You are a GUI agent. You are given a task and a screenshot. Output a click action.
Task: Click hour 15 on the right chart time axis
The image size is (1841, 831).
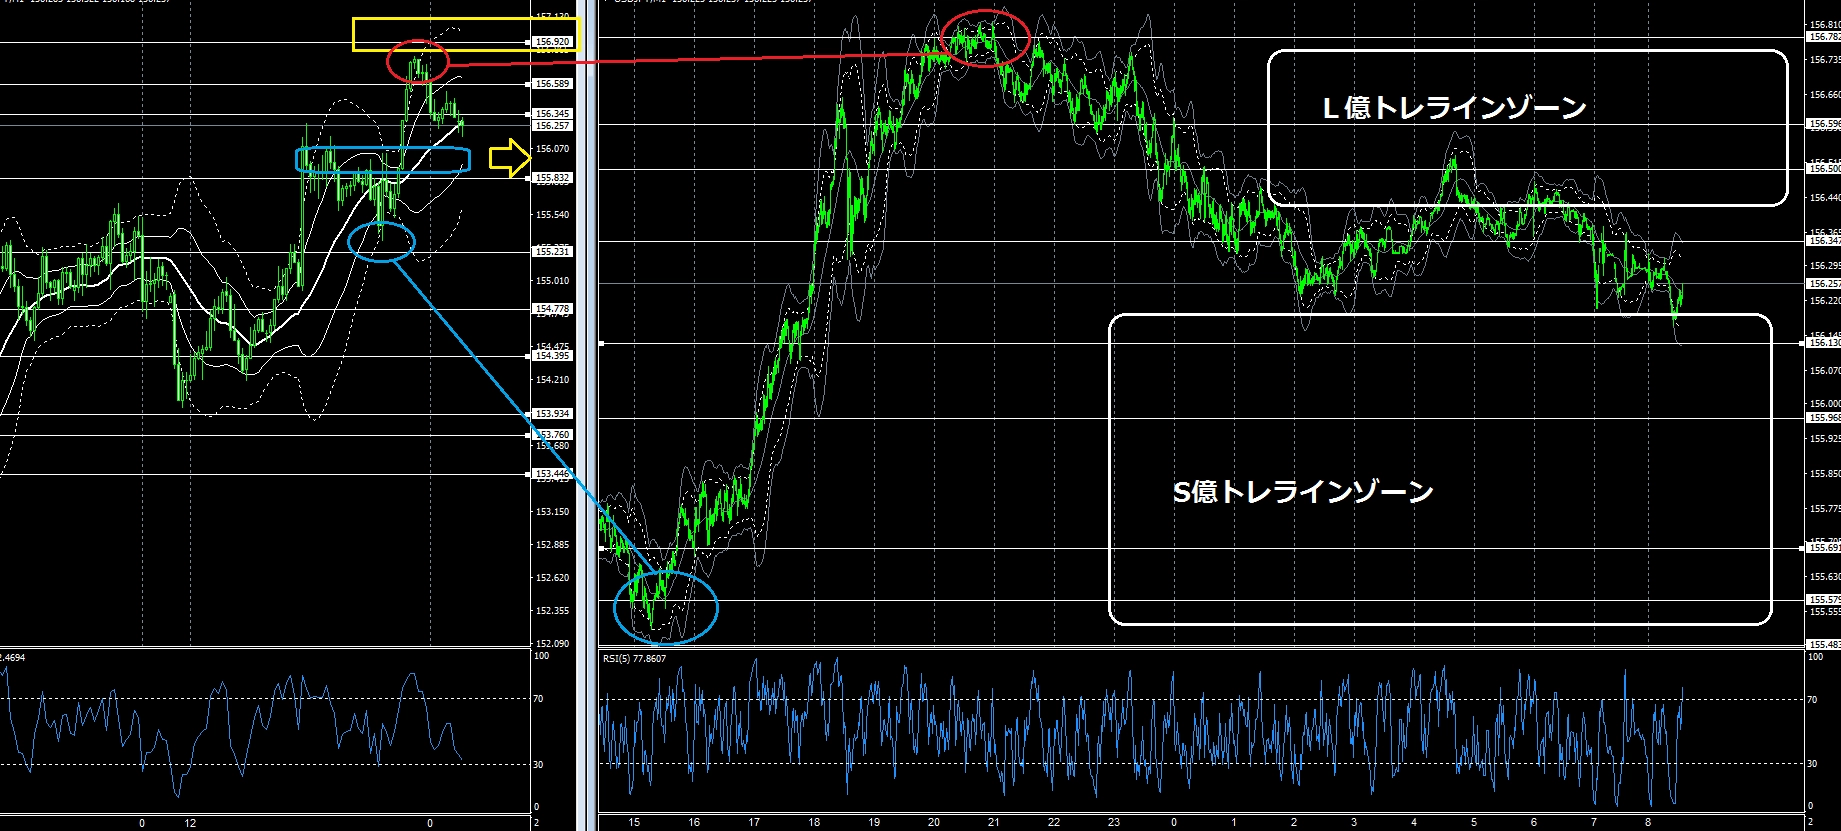634,823
